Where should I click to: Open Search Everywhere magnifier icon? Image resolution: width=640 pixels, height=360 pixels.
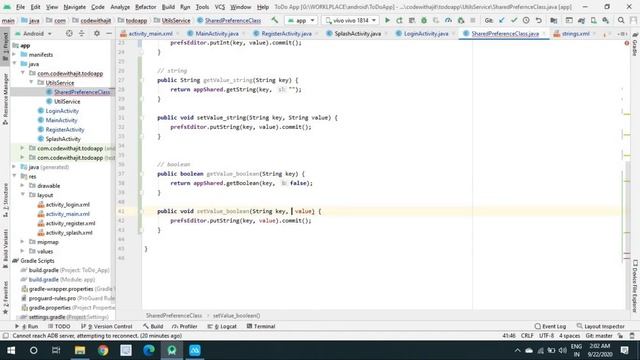click(621, 20)
